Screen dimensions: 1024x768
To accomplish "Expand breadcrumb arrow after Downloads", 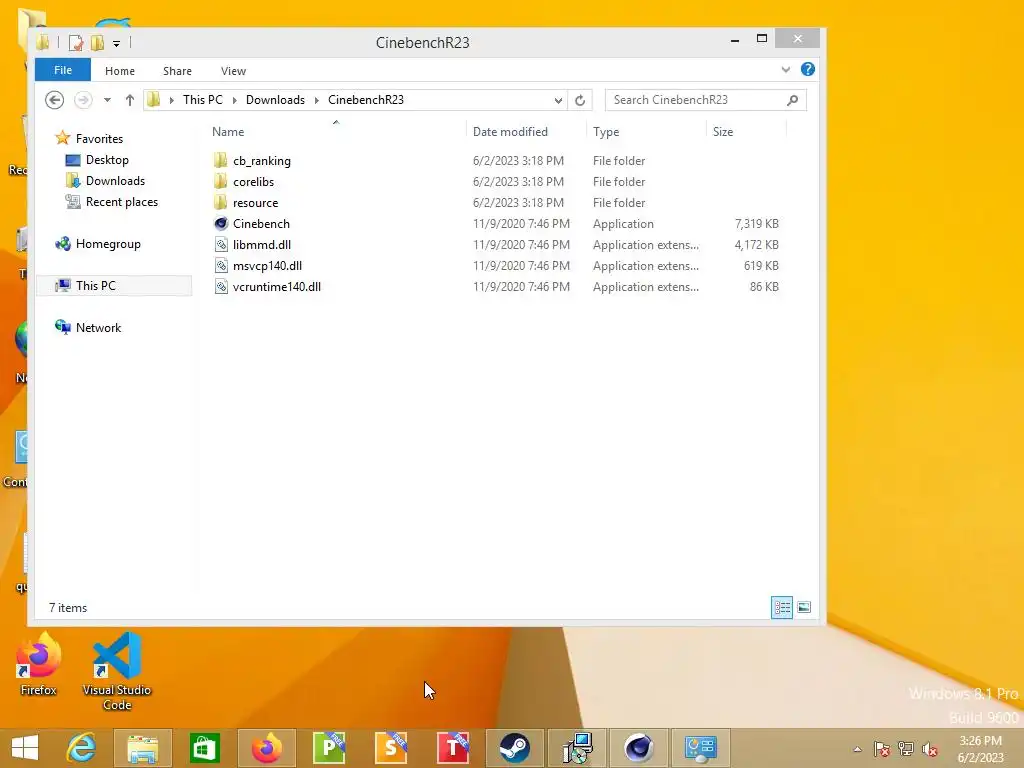I will 317,100.
